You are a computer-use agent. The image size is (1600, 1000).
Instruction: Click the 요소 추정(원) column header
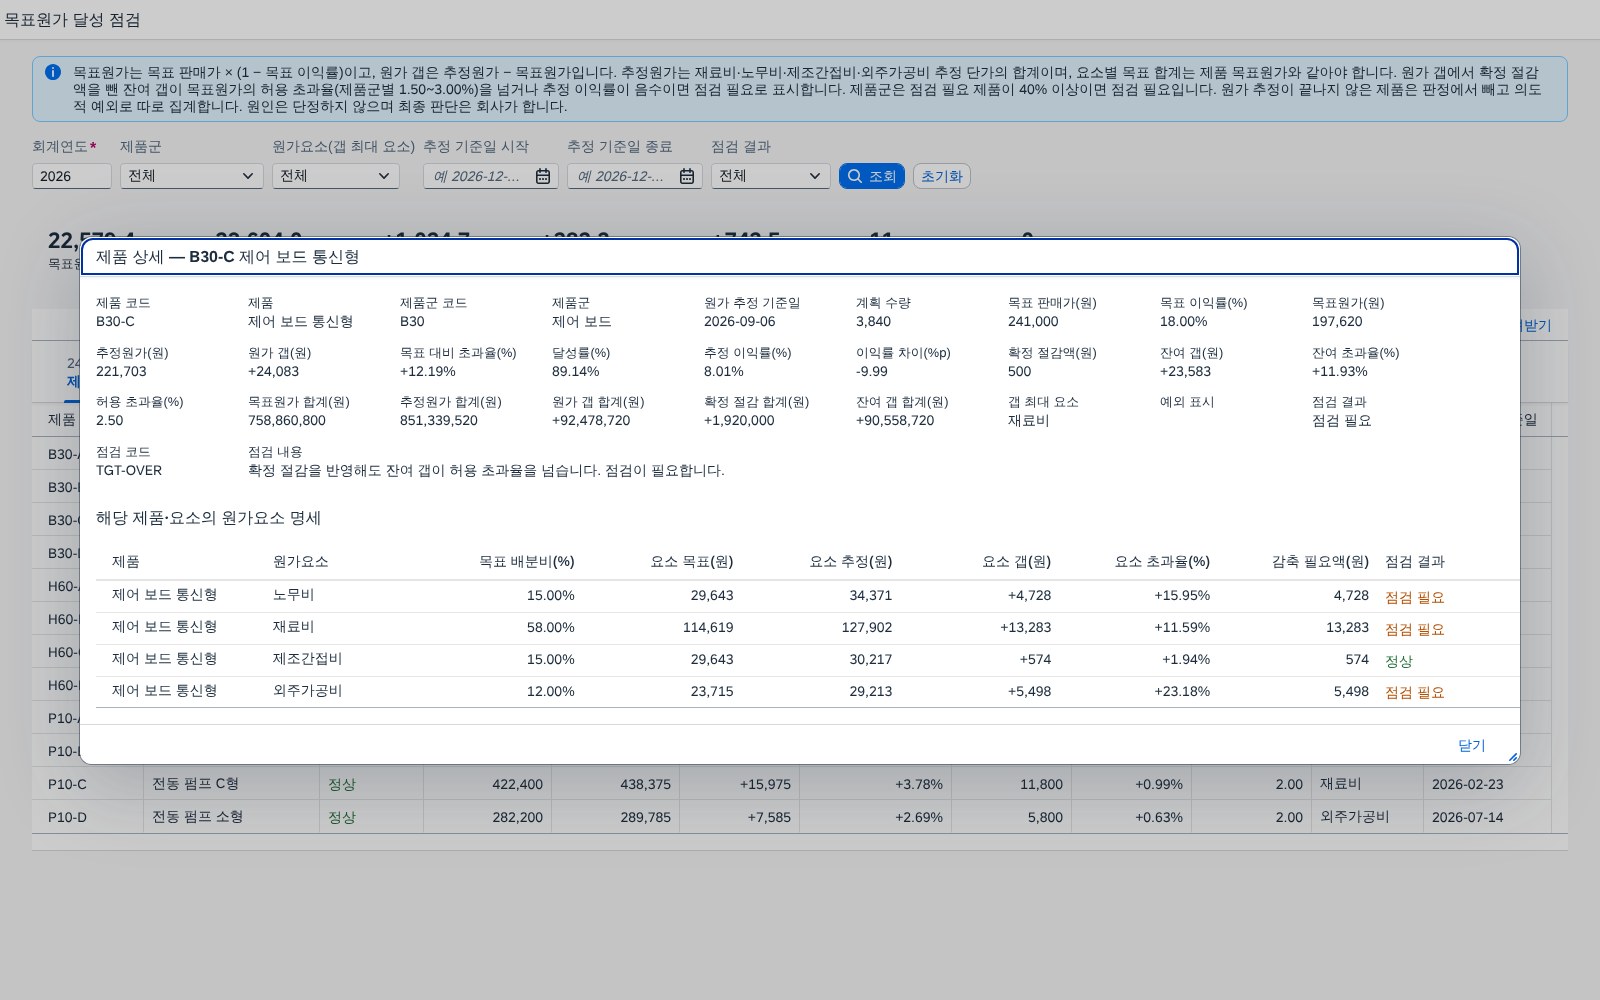851,562
